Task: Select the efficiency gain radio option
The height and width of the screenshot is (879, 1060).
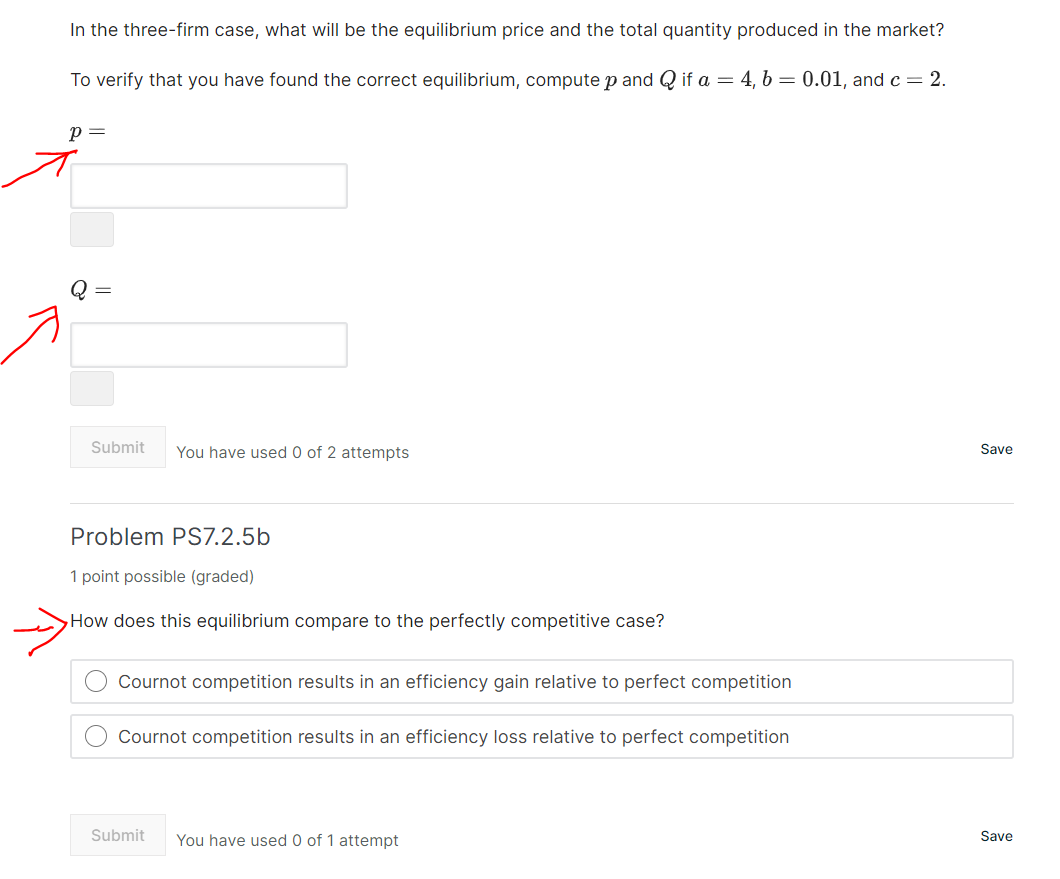Action: point(96,681)
